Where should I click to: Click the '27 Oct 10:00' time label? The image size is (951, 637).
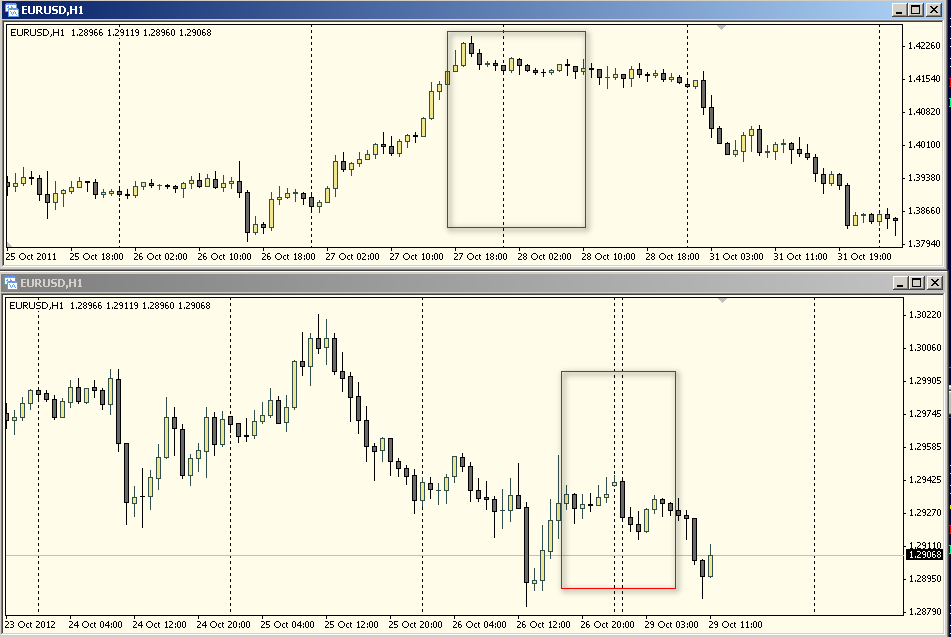[416, 257]
